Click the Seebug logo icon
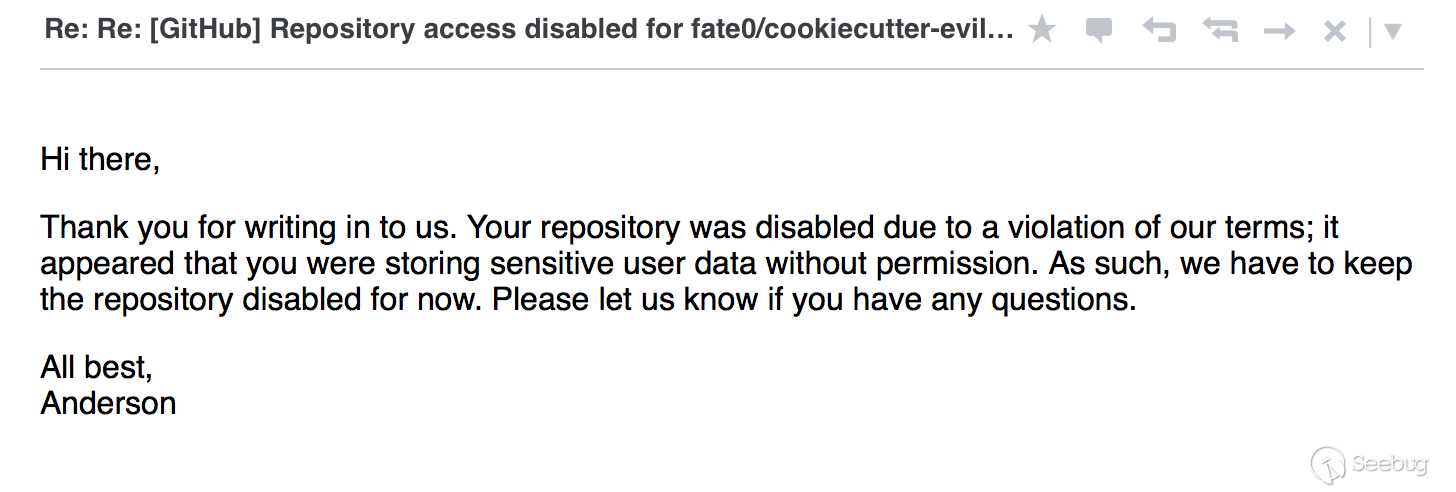 [1328, 463]
